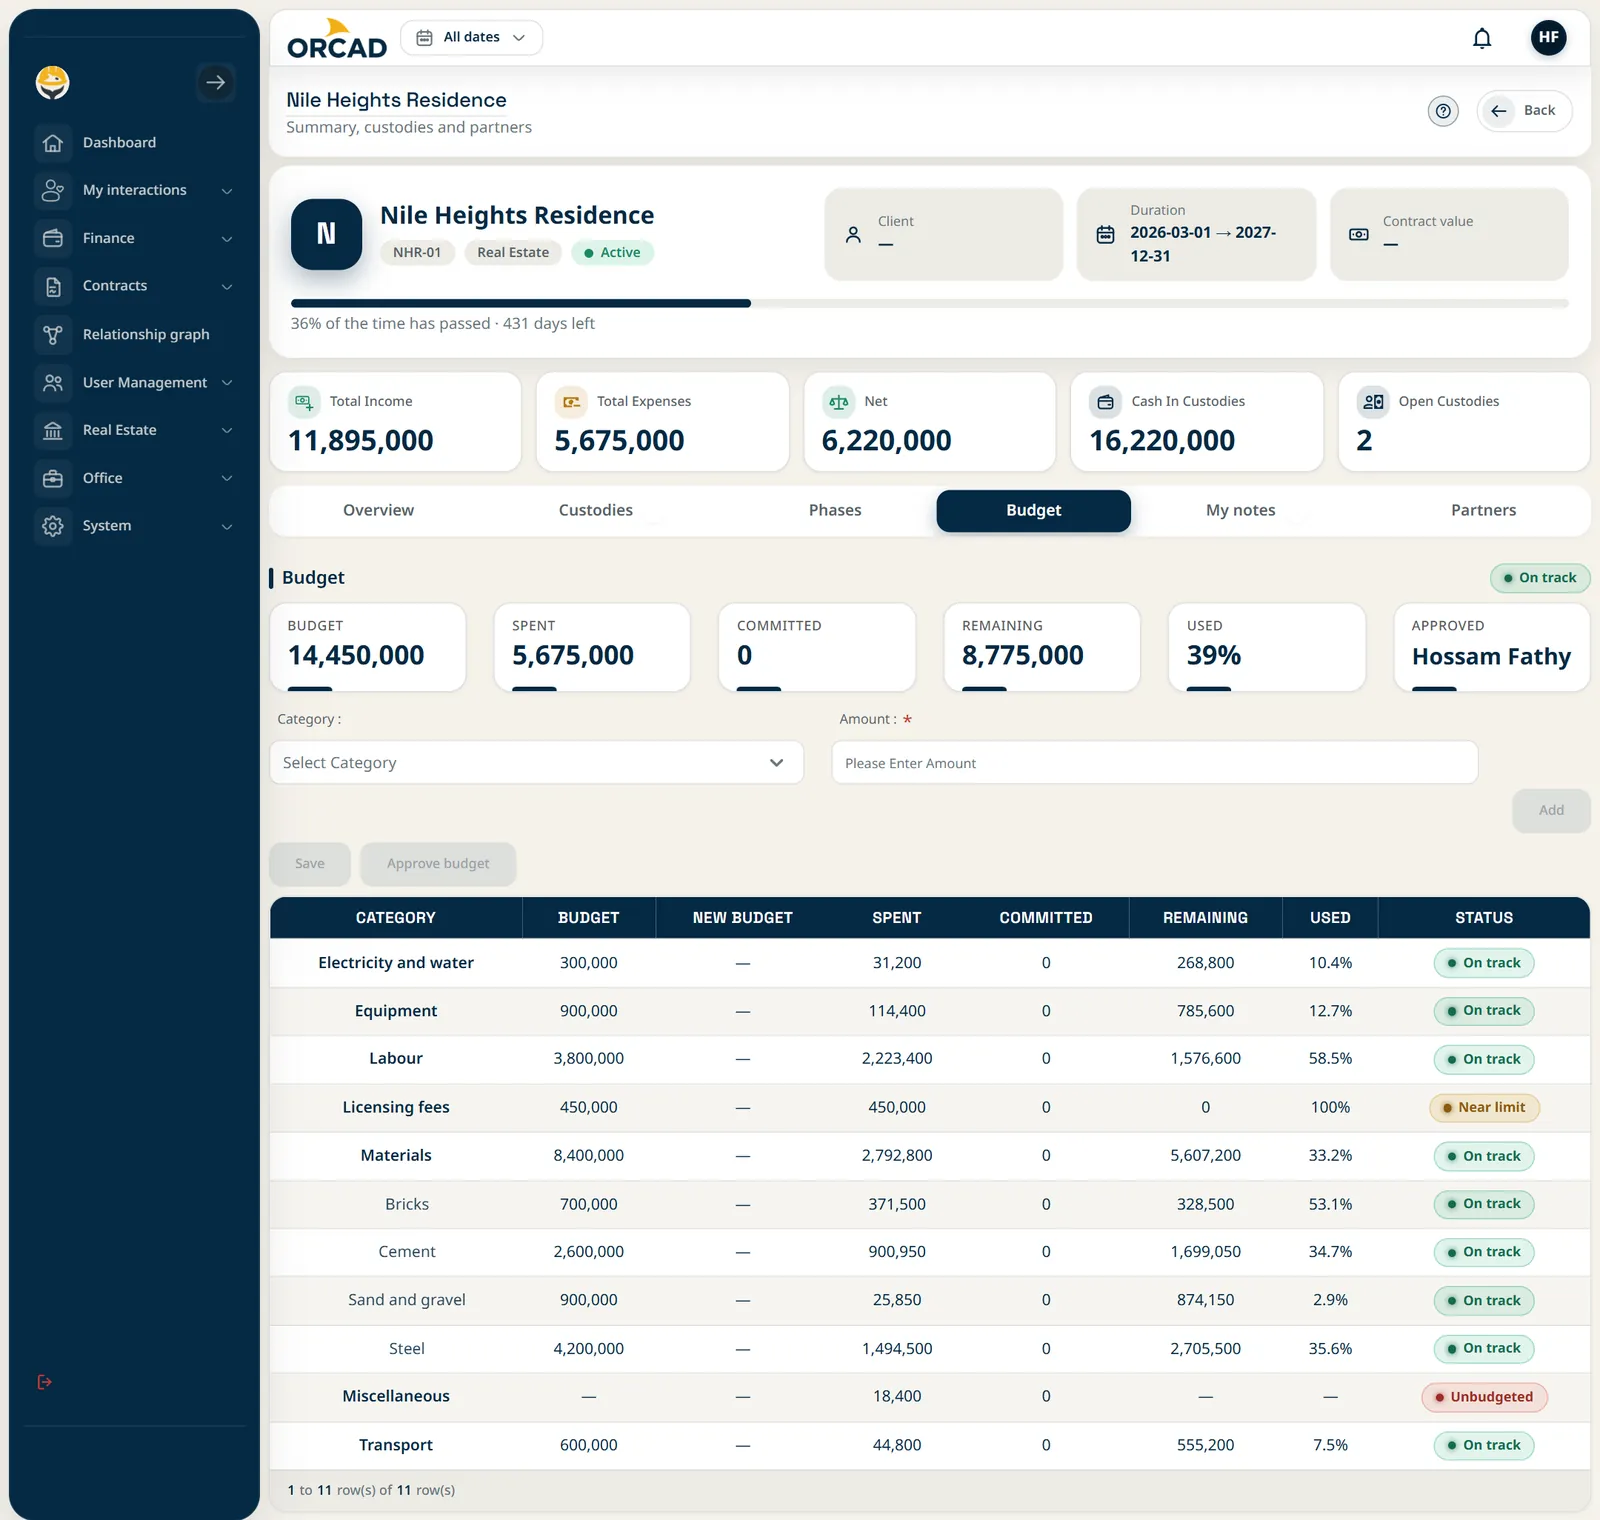
Task: Click the help question-mark icon
Action: pos(1443,111)
